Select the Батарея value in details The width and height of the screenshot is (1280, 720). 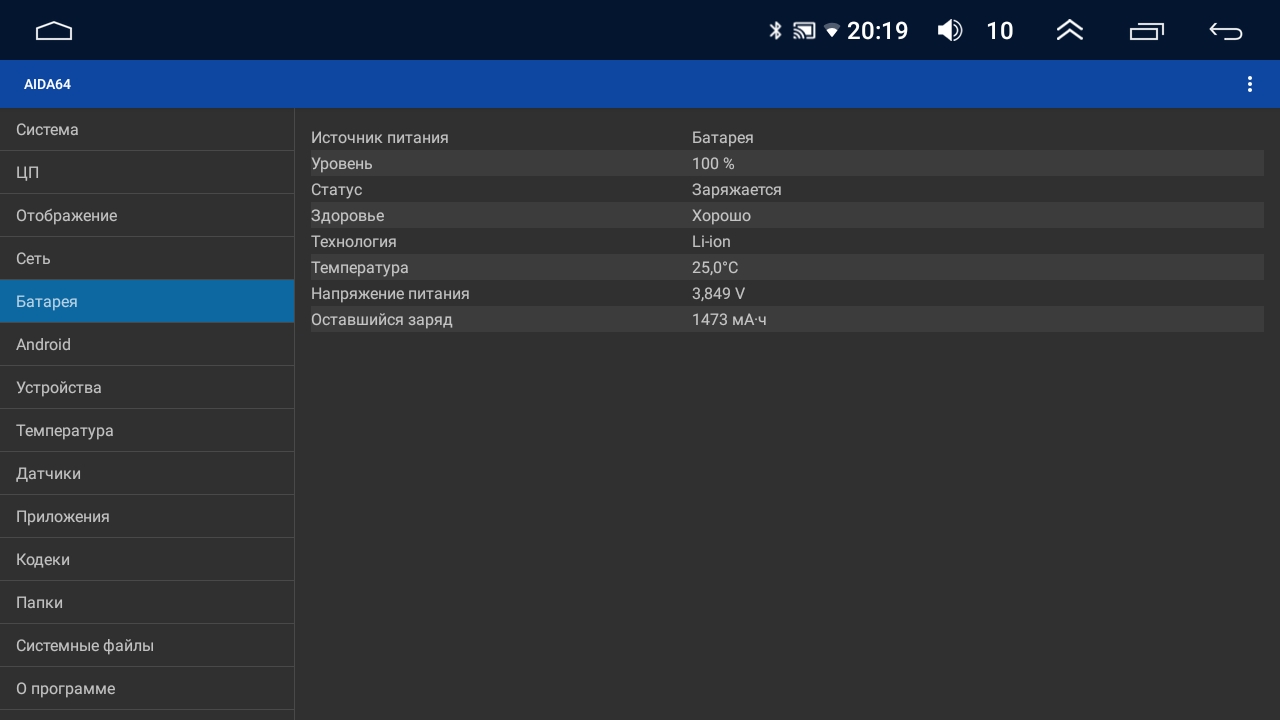click(722, 138)
